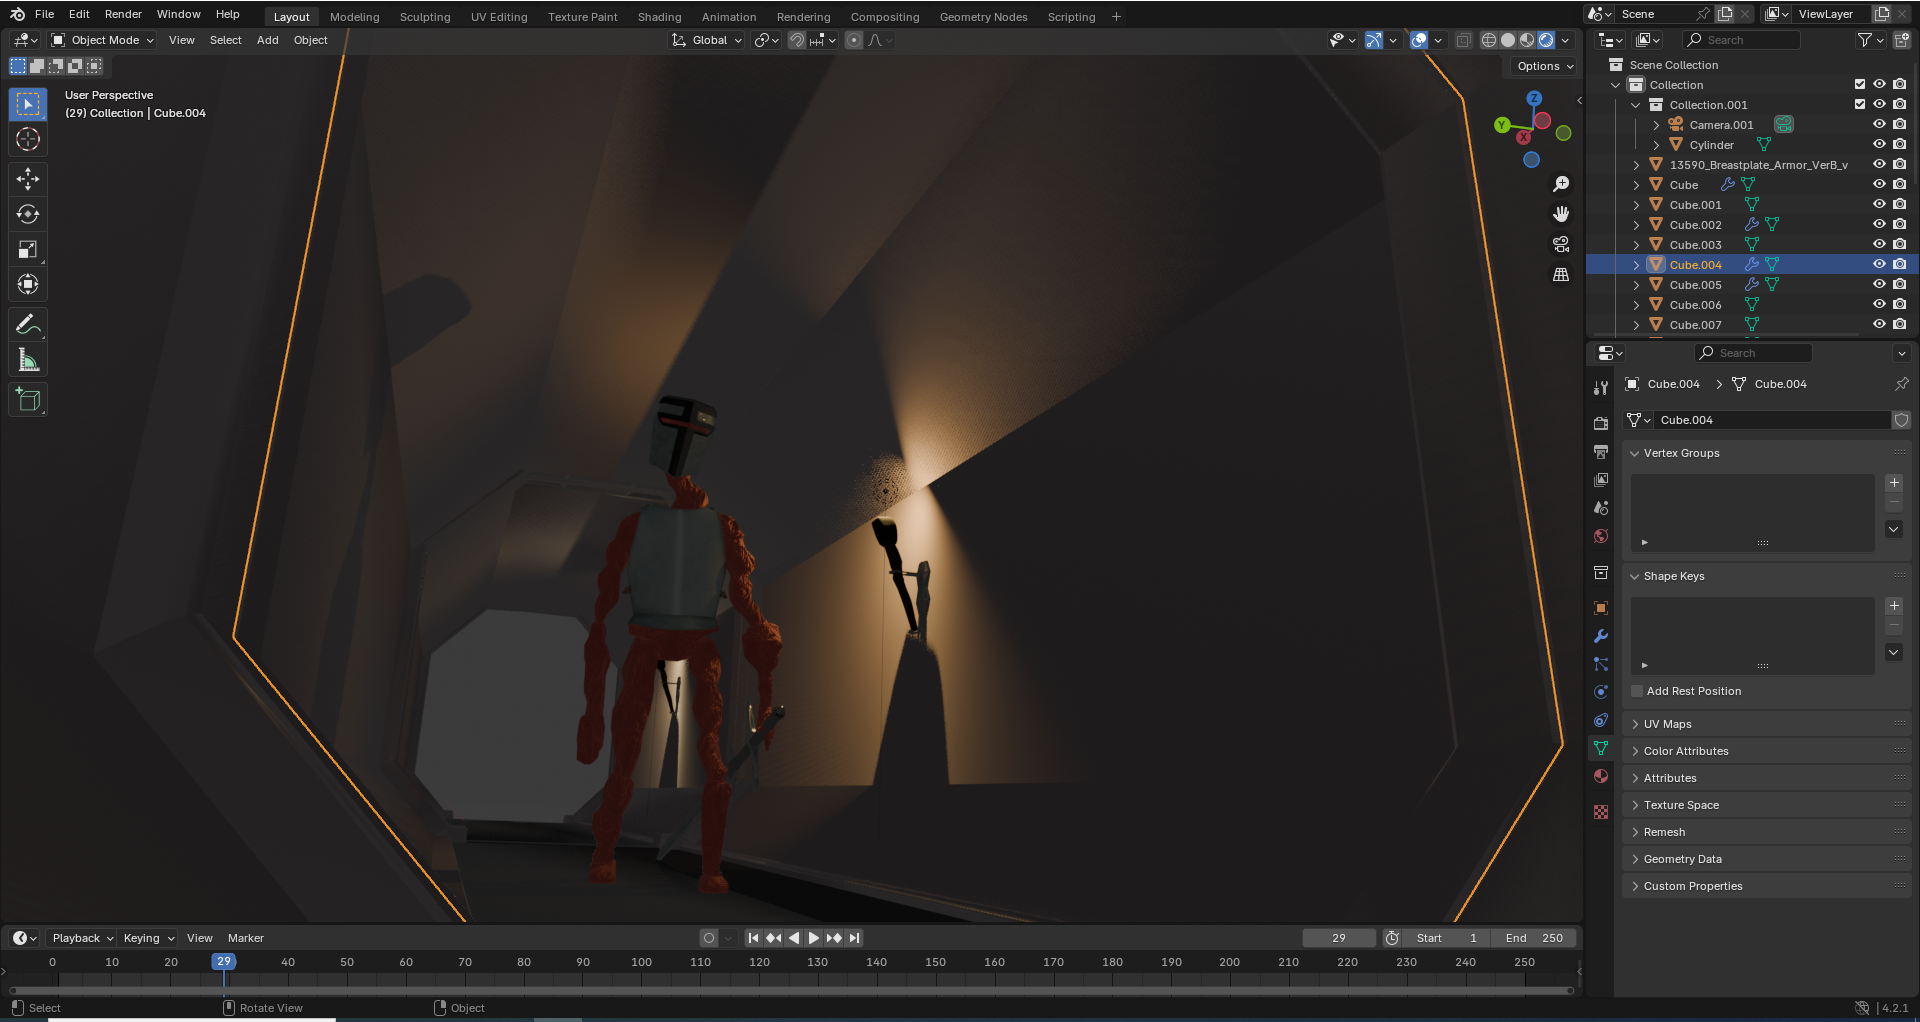The image size is (1920, 1022).
Task: Pick the Add Cube tool
Action: coord(28,400)
